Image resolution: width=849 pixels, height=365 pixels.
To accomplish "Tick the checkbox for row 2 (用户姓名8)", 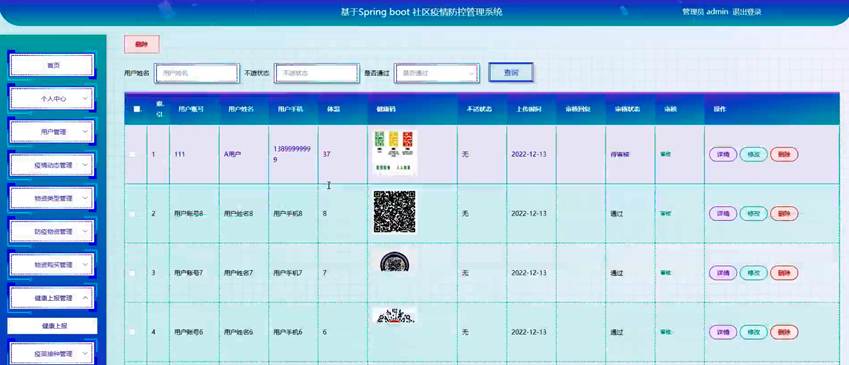I will click(x=133, y=214).
